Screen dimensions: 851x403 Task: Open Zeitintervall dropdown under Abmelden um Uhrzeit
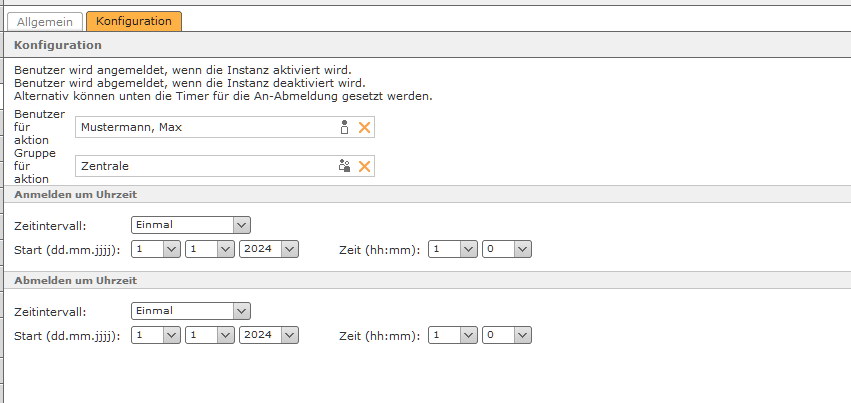click(x=190, y=311)
